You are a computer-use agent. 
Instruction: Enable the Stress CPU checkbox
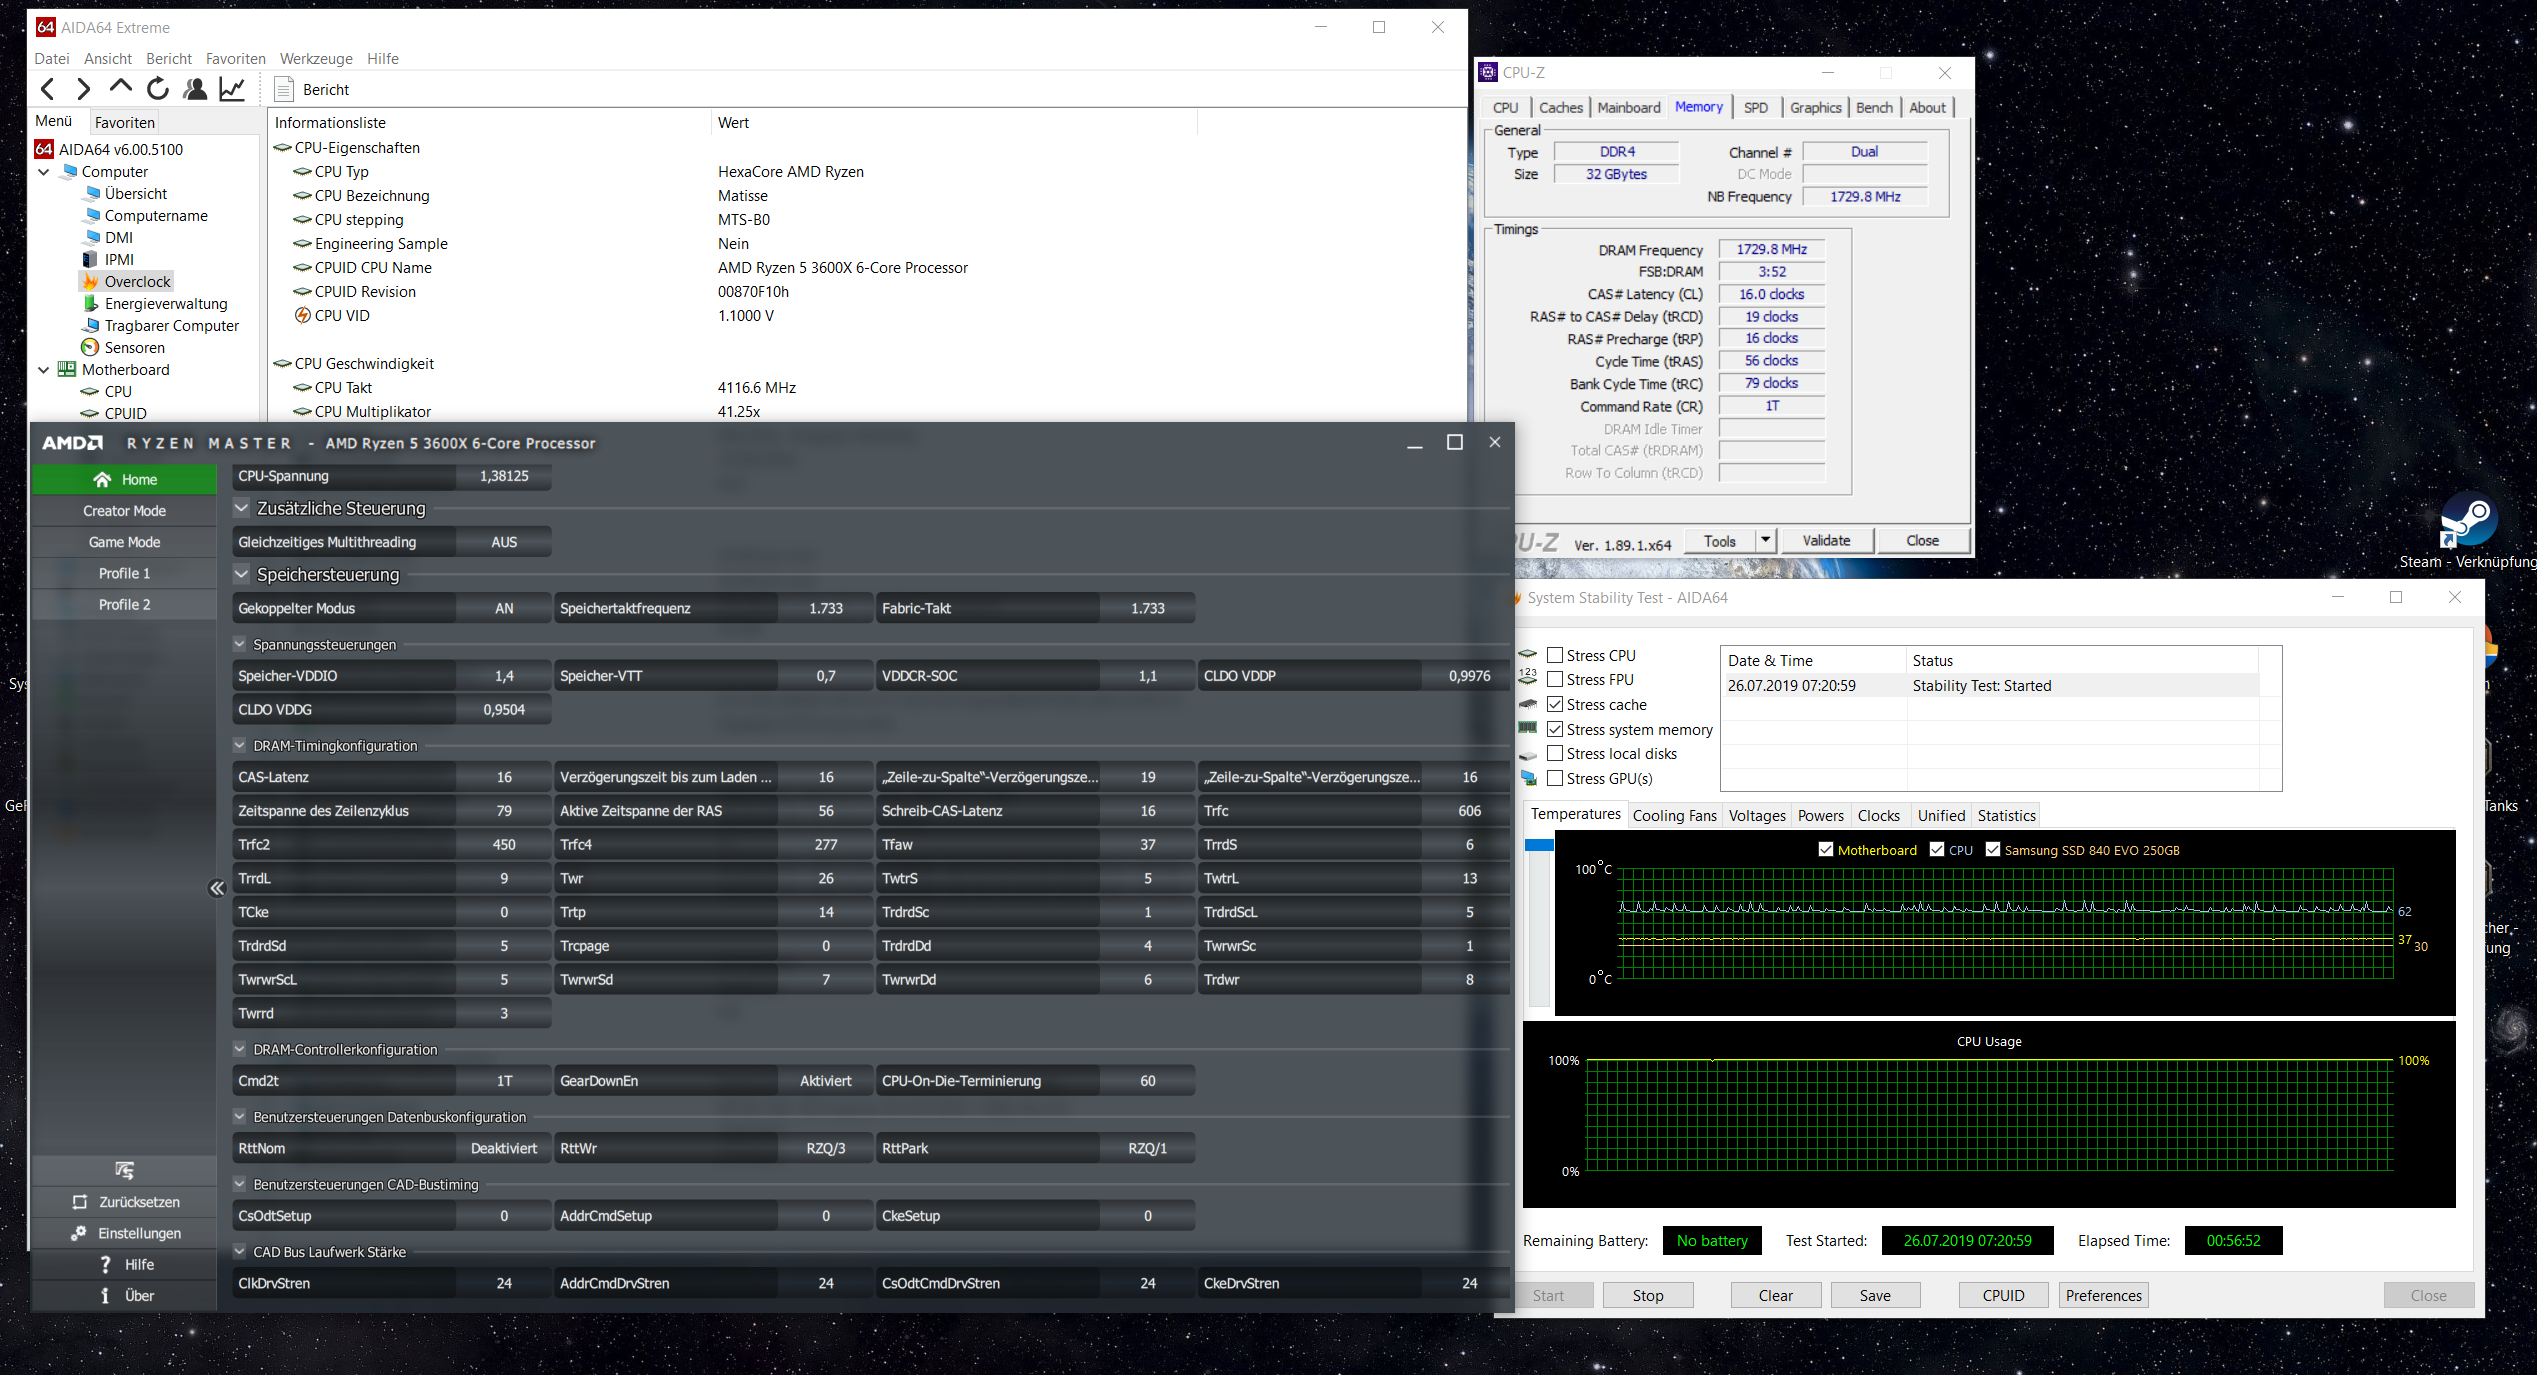[1555, 655]
